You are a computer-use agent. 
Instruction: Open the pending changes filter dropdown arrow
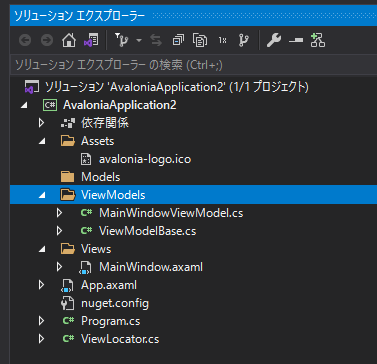139,41
